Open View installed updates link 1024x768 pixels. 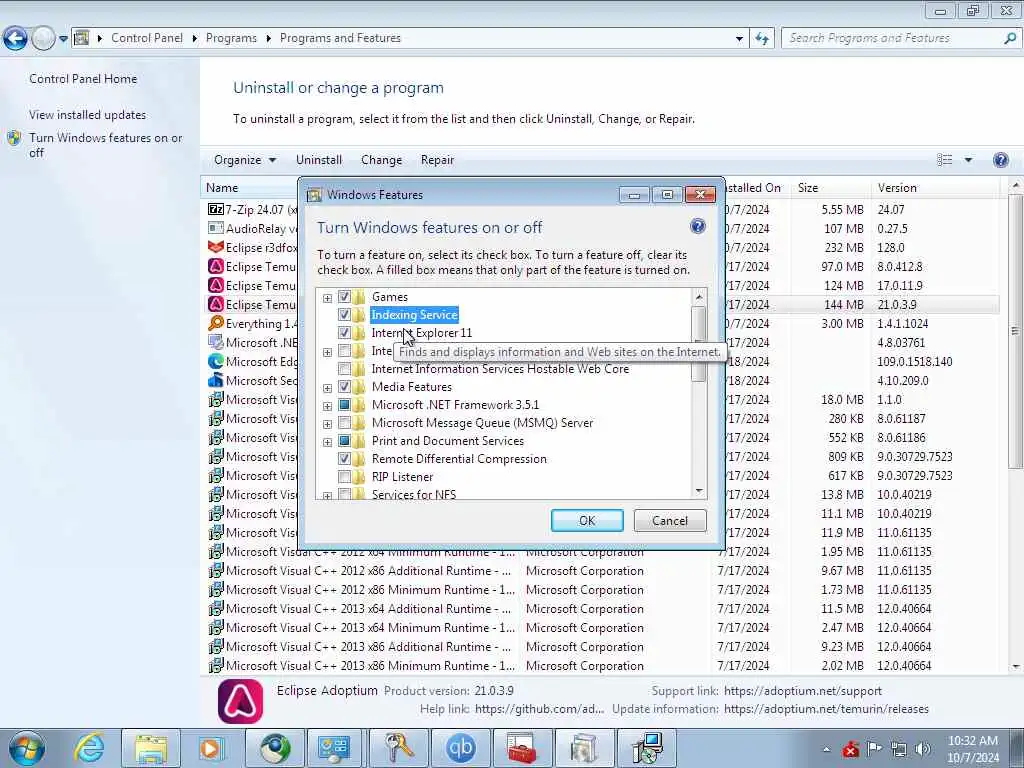(x=88, y=115)
